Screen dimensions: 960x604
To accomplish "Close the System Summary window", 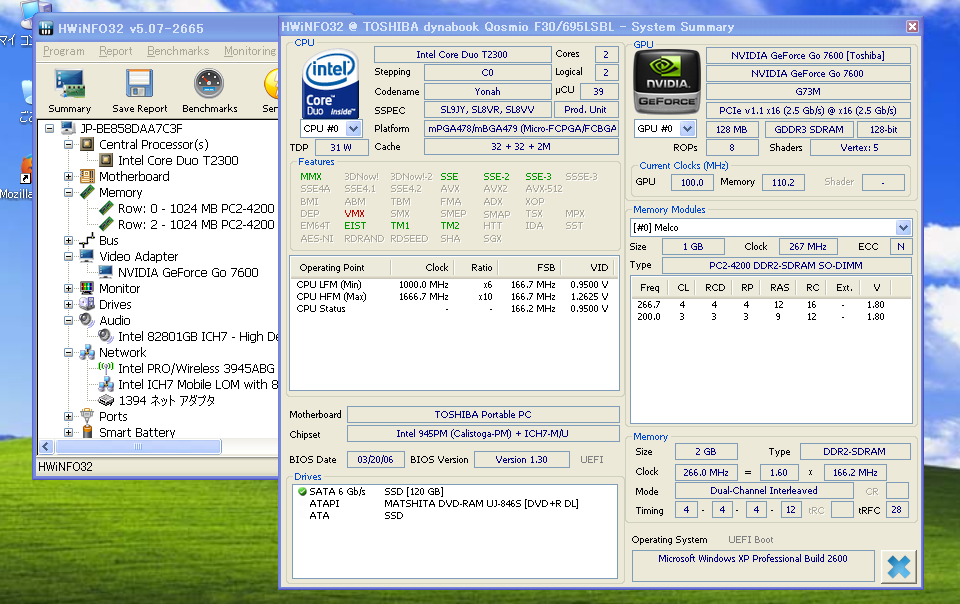I will (912, 26).
